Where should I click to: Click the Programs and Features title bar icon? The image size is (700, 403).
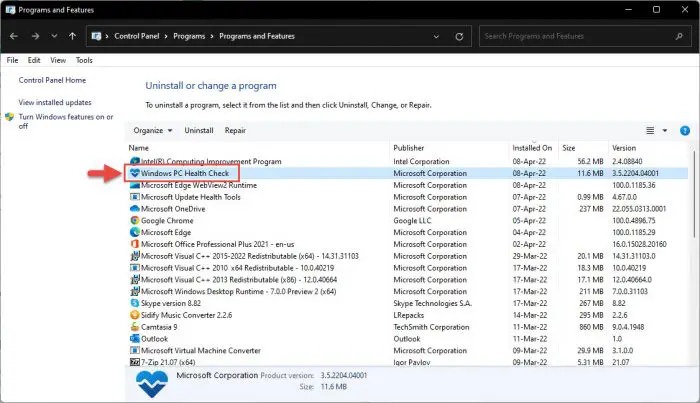tap(10, 10)
